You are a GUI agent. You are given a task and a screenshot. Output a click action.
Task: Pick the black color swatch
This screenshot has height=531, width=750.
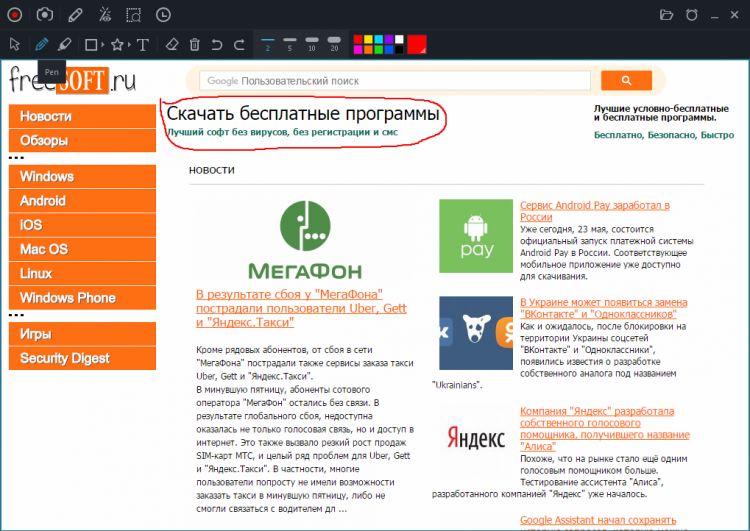tap(399, 49)
